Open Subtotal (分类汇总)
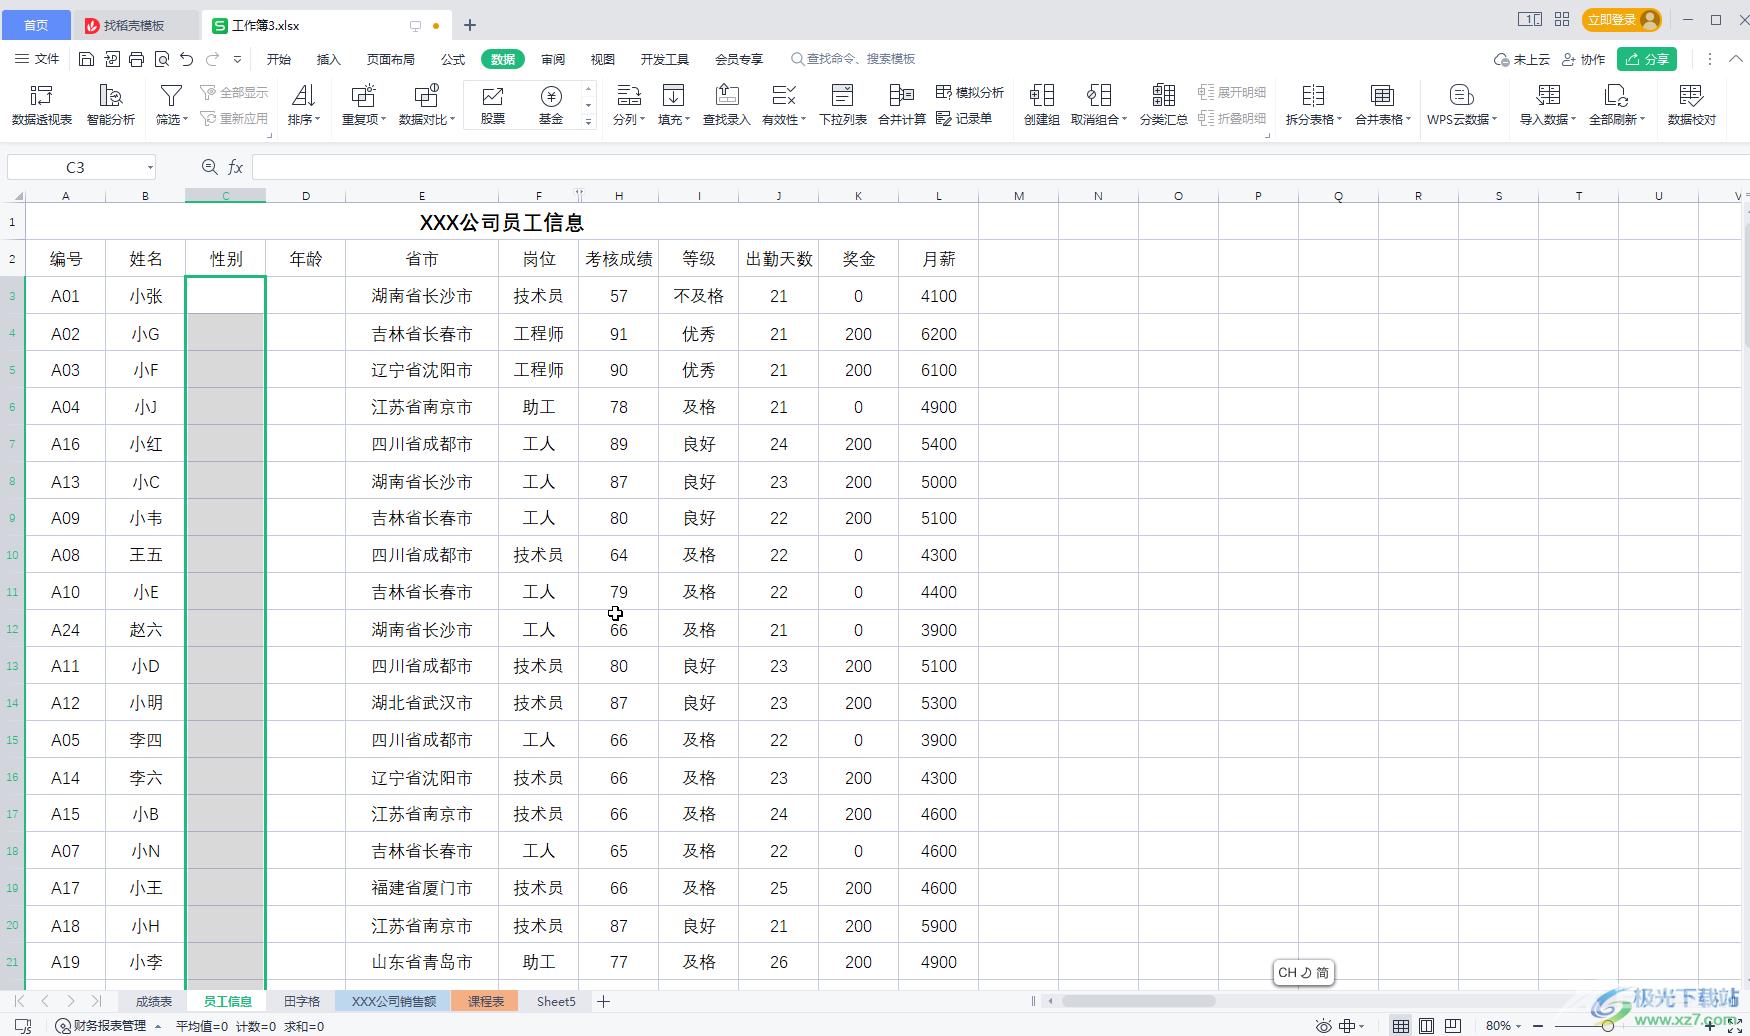The height and width of the screenshot is (1036, 1750). (1163, 105)
